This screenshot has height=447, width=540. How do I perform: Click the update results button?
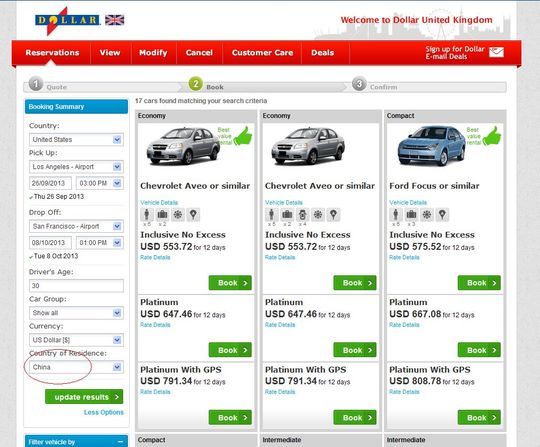[x=84, y=397]
